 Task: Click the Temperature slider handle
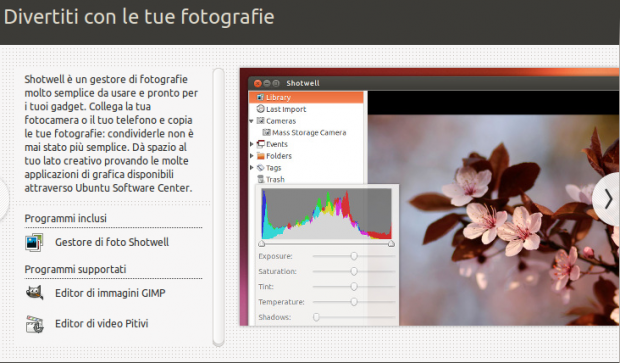coord(354,302)
